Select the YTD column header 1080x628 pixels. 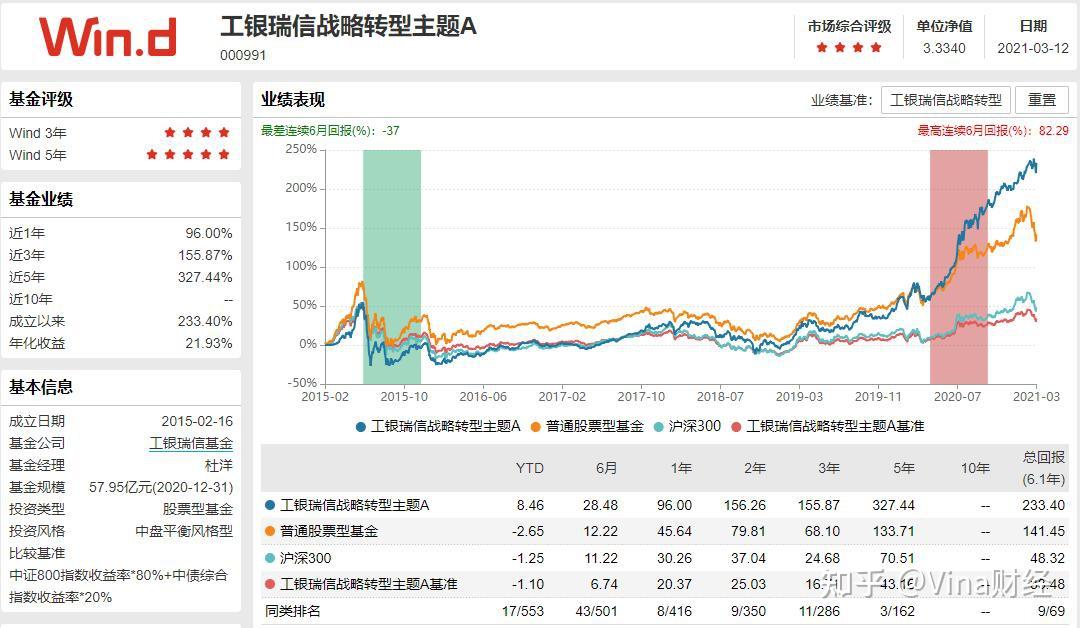coord(530,468)
